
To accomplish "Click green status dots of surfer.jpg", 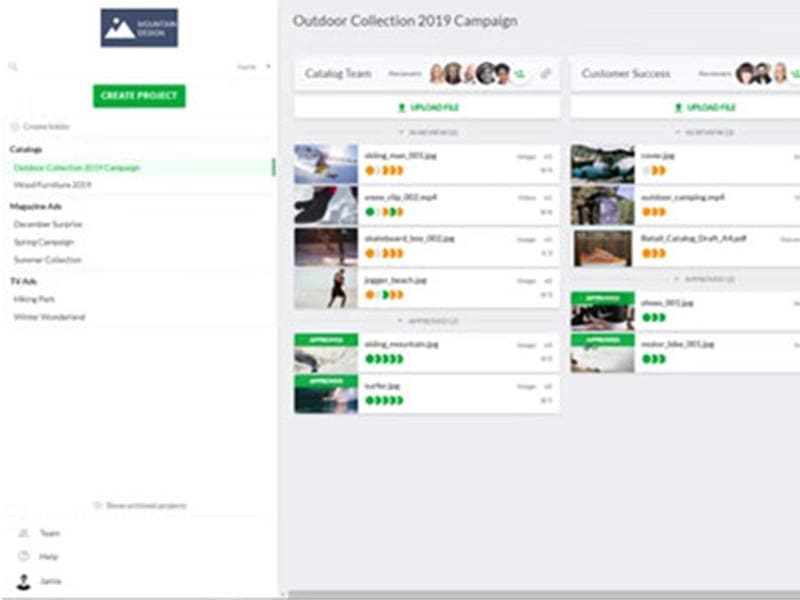I will 385,401.
